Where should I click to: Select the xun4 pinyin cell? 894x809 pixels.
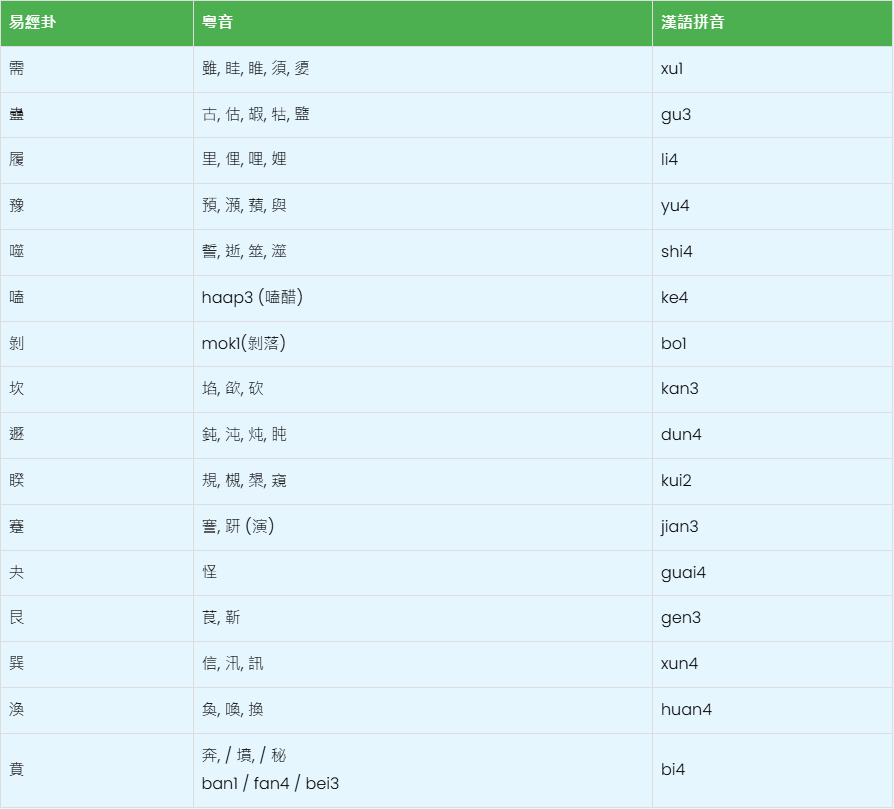click(773, 665)
